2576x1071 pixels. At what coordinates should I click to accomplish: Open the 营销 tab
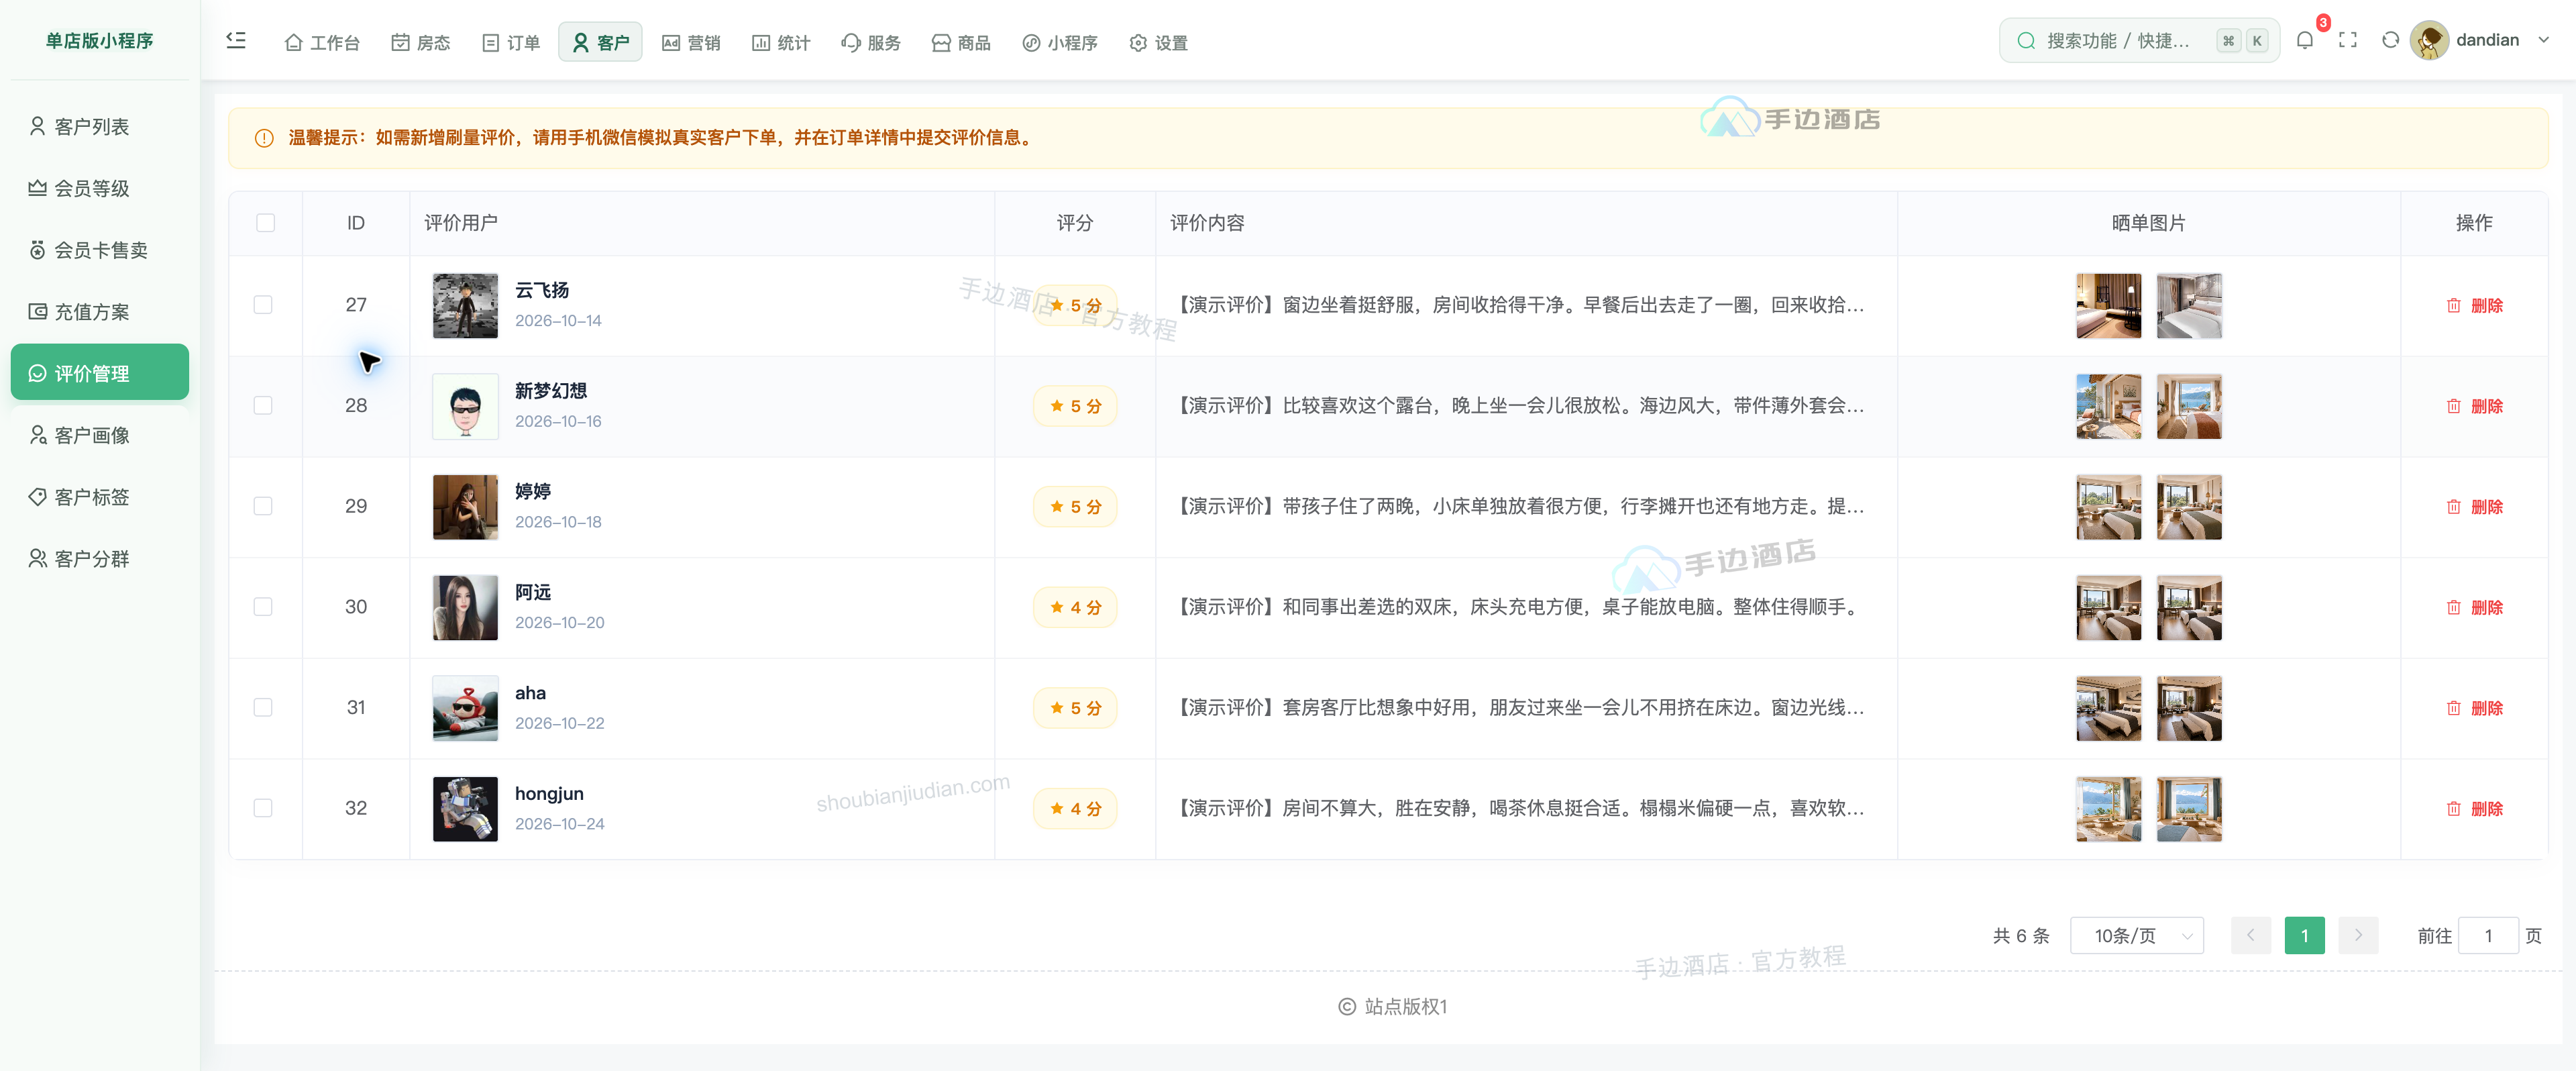(x=691, y=42)
